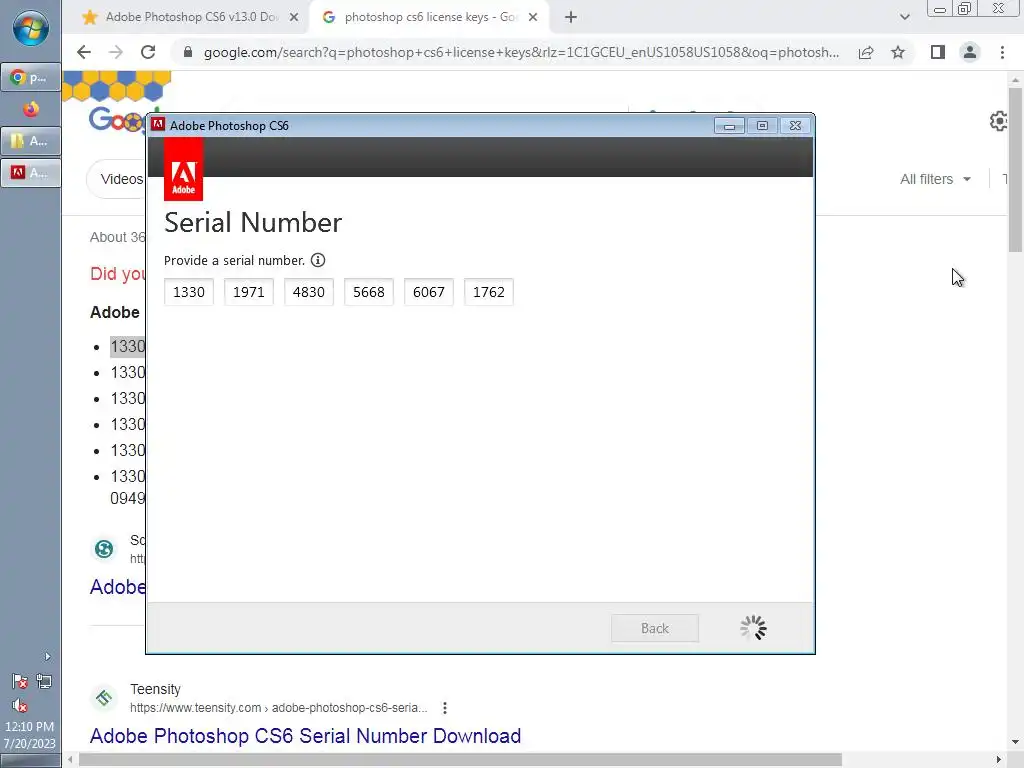Expand the All filters dropdown
Image resolution: width=1024 pixels, height=768 pixels.
point(935,179)
